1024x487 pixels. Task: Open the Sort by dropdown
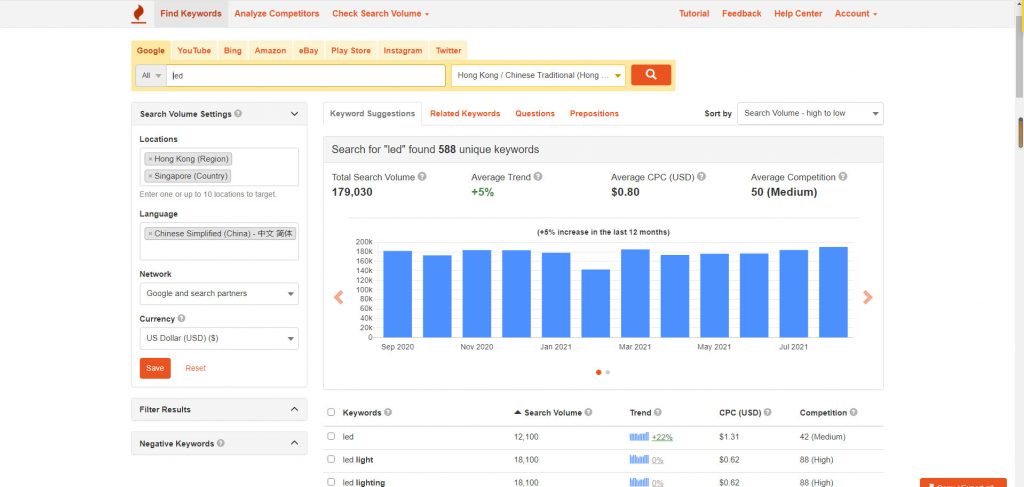[810, 113]
